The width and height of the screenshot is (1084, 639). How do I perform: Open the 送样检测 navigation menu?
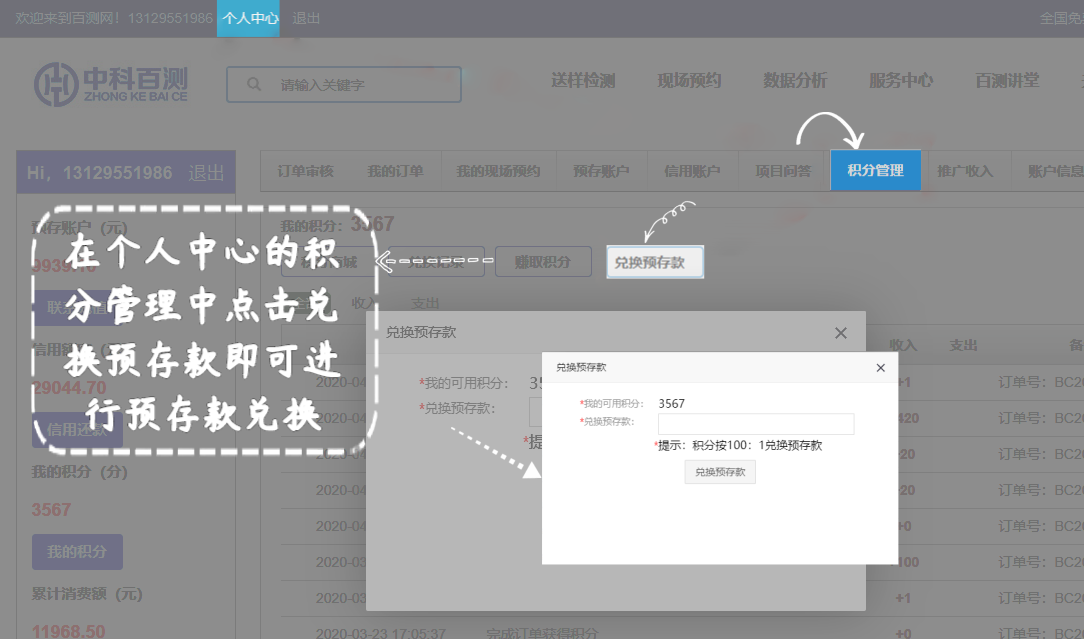click(583, 81)
